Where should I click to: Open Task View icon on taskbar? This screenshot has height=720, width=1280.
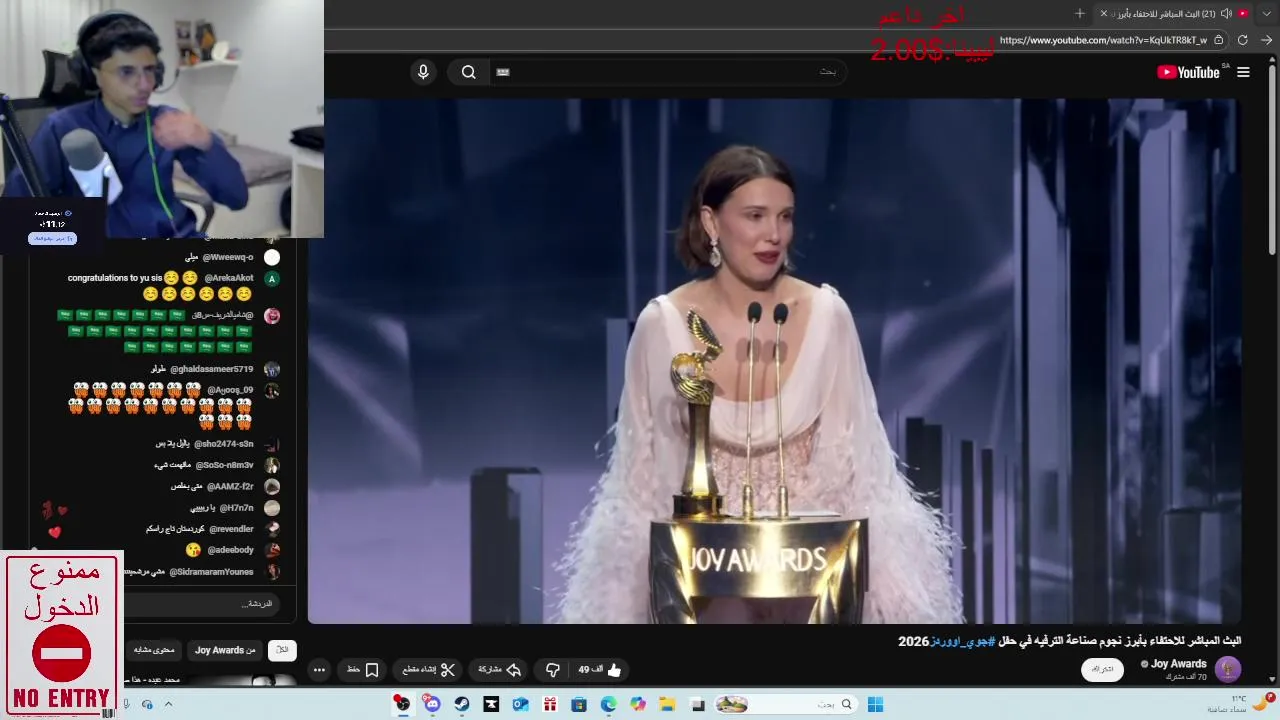click(x=698, y=704)
